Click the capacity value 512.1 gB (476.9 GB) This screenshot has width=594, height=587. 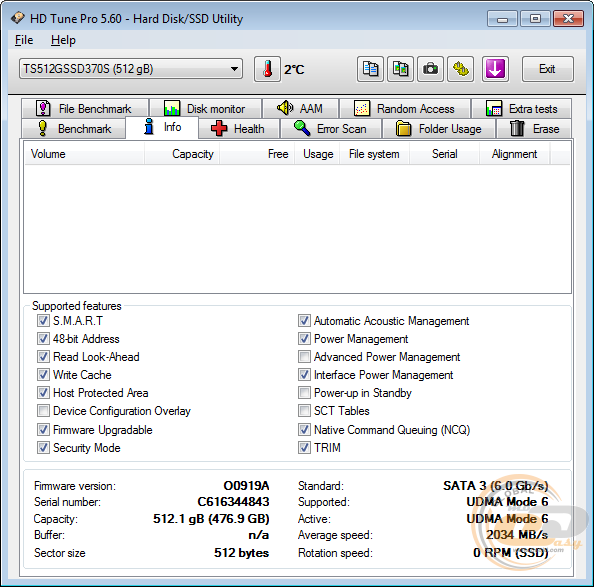pyautogui.click(x=211, y=518)
